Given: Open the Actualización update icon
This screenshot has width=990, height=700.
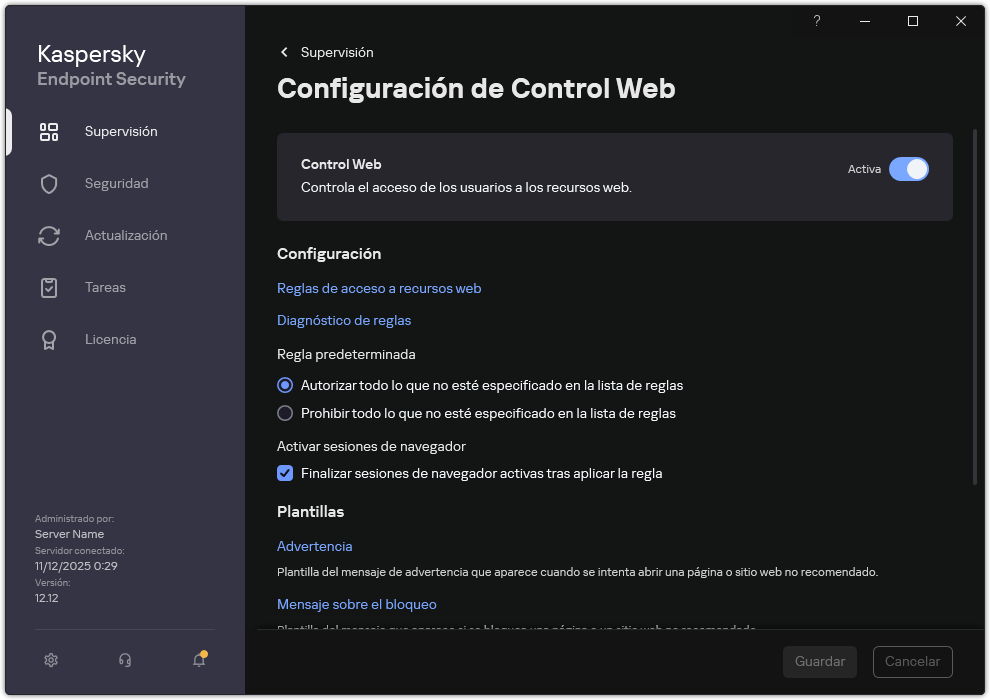Looking at the screenshot, I should (x=49, y=235).
